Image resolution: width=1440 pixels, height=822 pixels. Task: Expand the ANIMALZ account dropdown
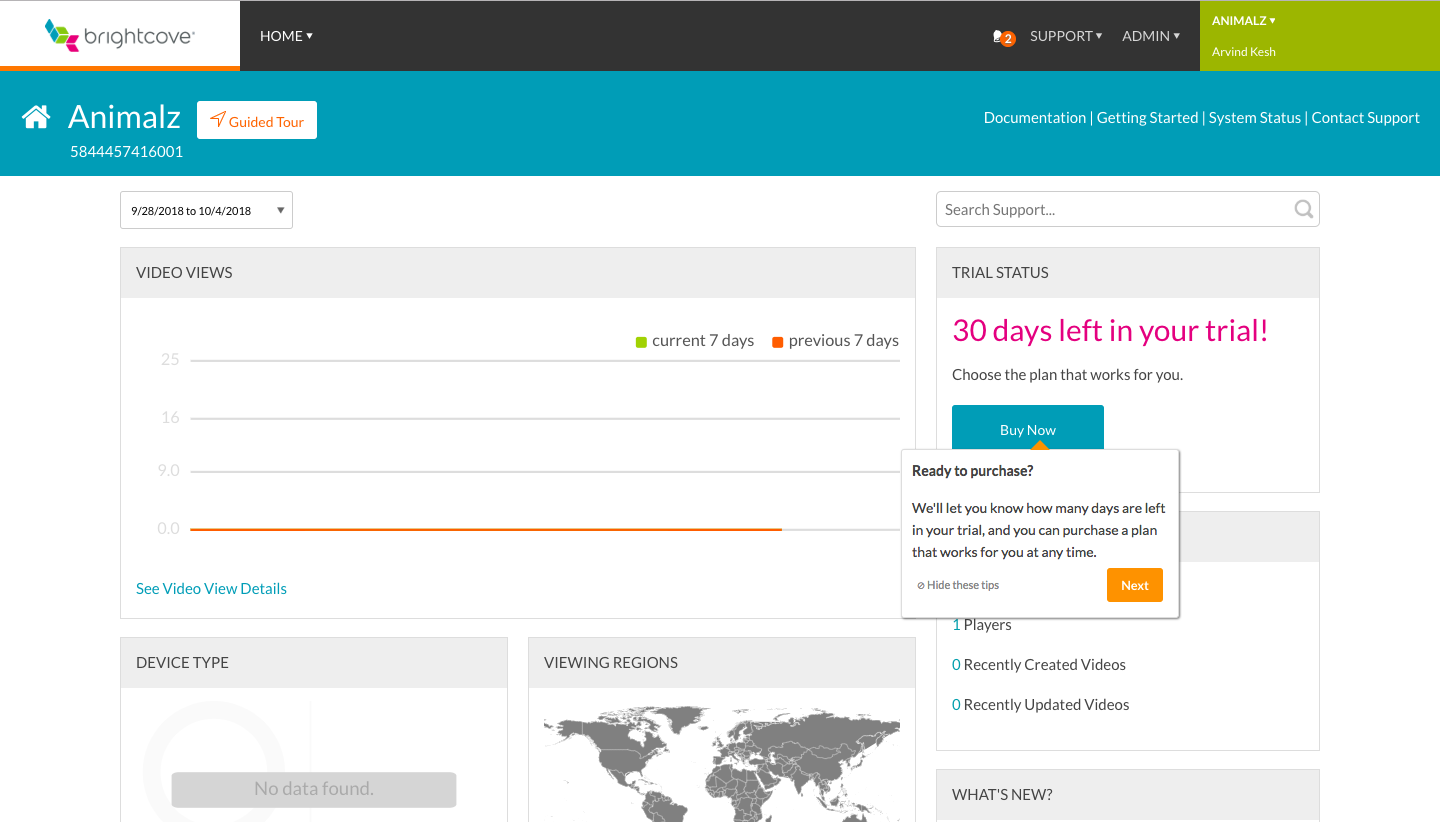1243,20
